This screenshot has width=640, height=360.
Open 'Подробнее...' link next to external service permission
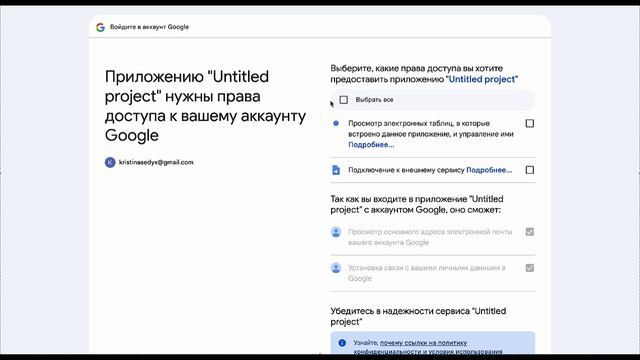pyautogui.click(x=489, y=170)
